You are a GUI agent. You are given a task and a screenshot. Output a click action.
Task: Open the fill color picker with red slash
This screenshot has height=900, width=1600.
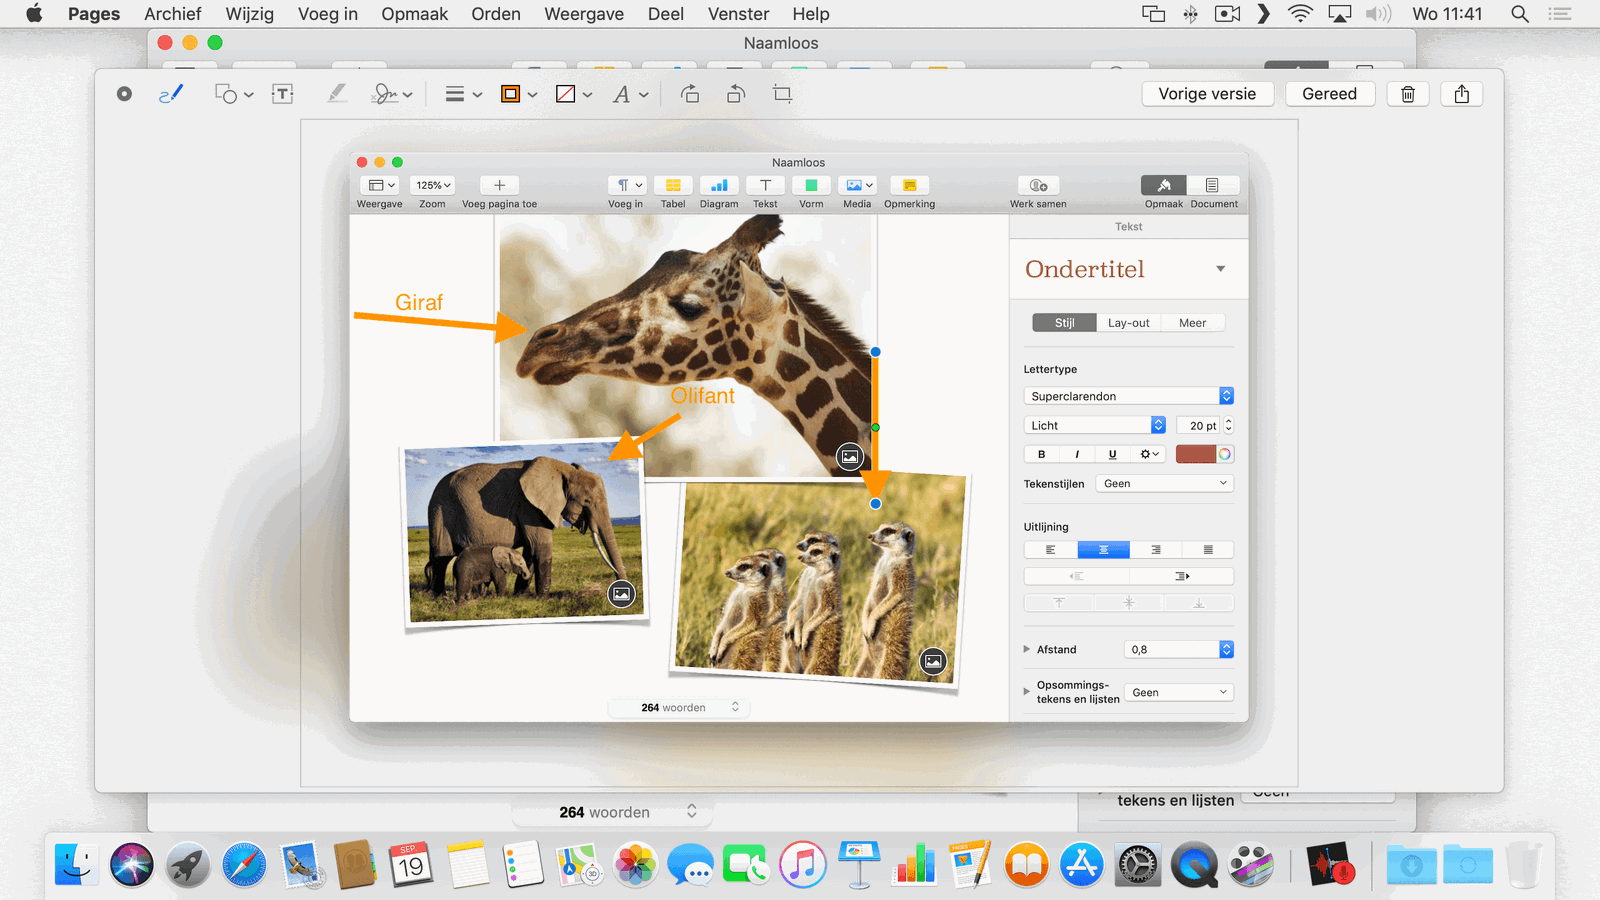click(x=574, y=94)
